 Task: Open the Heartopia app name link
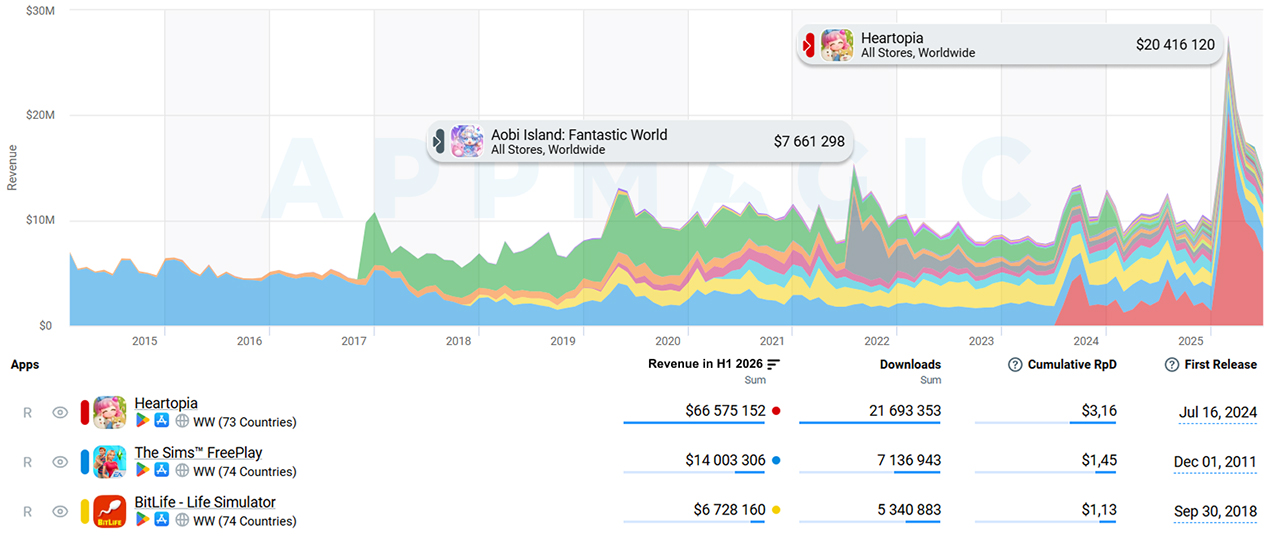click(167, 403)
